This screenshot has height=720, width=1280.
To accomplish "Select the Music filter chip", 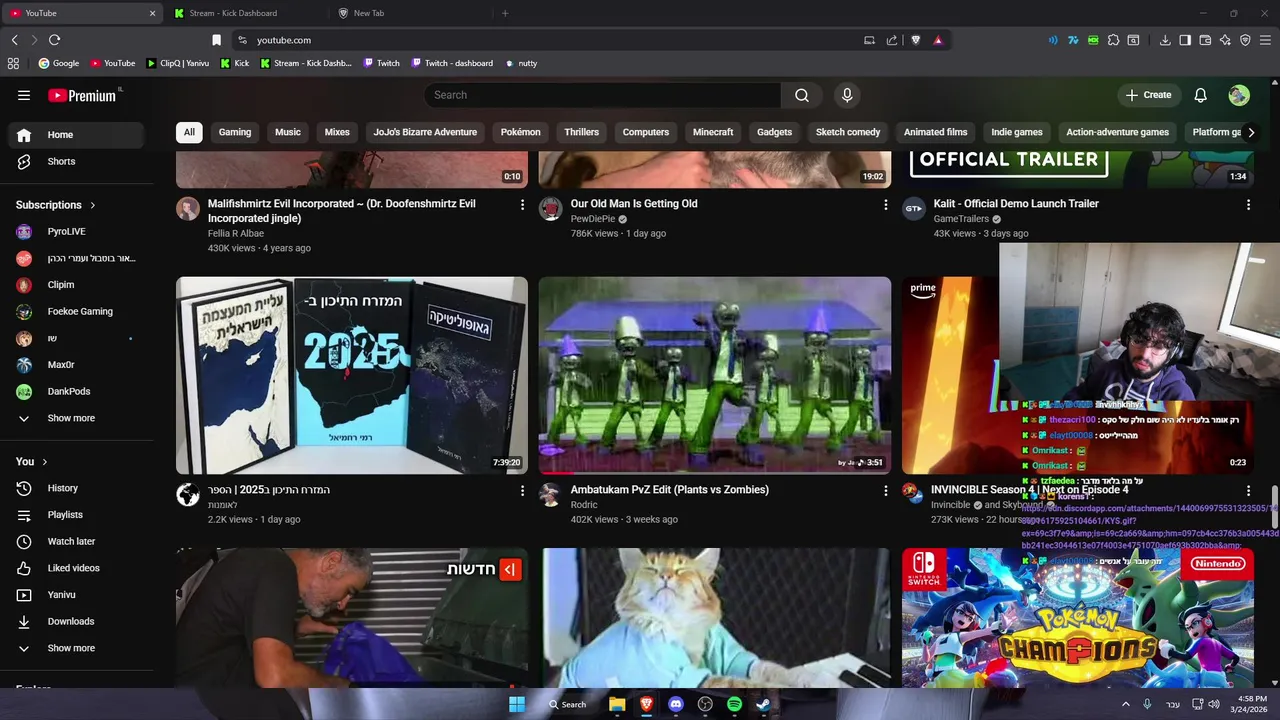I will [288, 132].
